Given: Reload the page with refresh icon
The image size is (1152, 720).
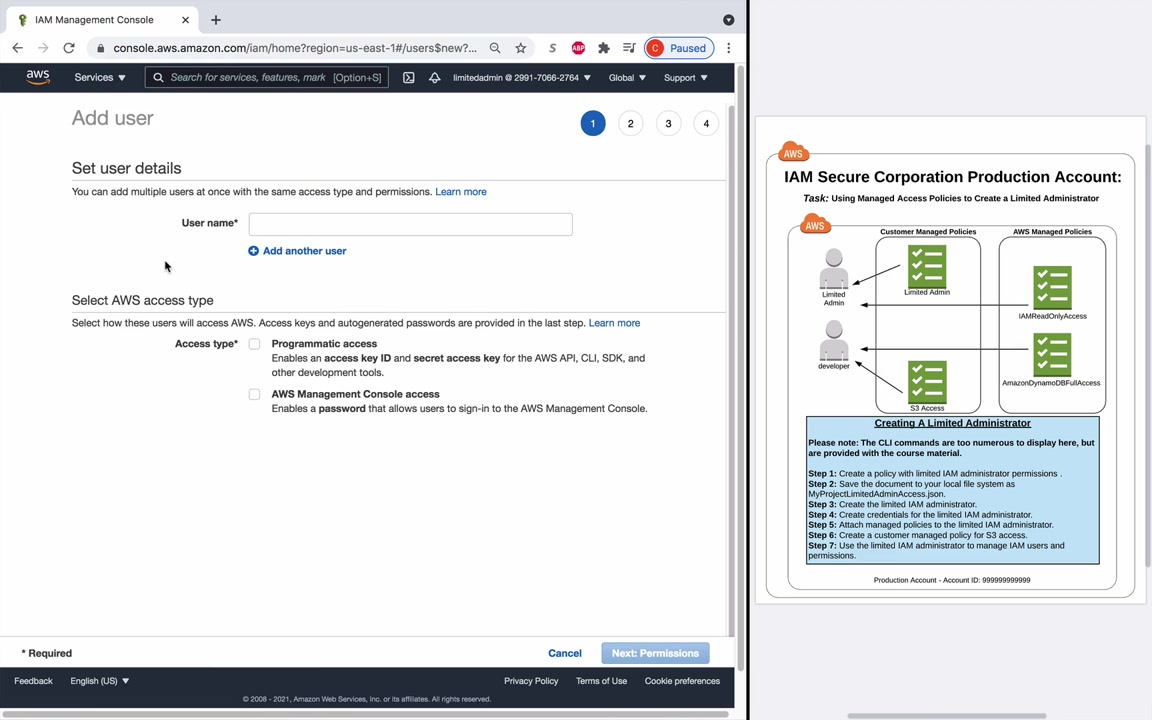Looking at the screenshot, I should click(x=69, y=48).
